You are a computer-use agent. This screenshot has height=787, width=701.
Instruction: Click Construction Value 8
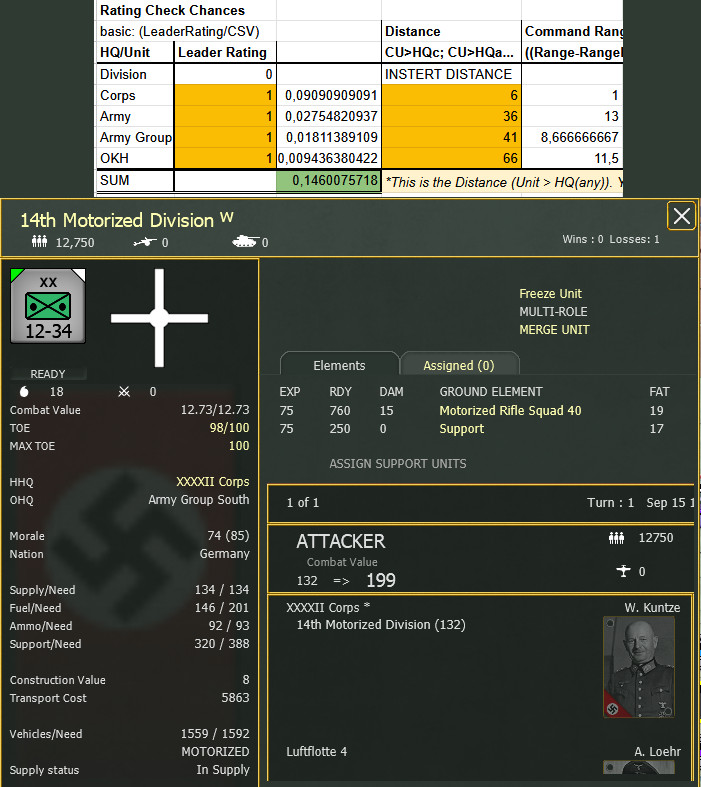pos(246,680)
